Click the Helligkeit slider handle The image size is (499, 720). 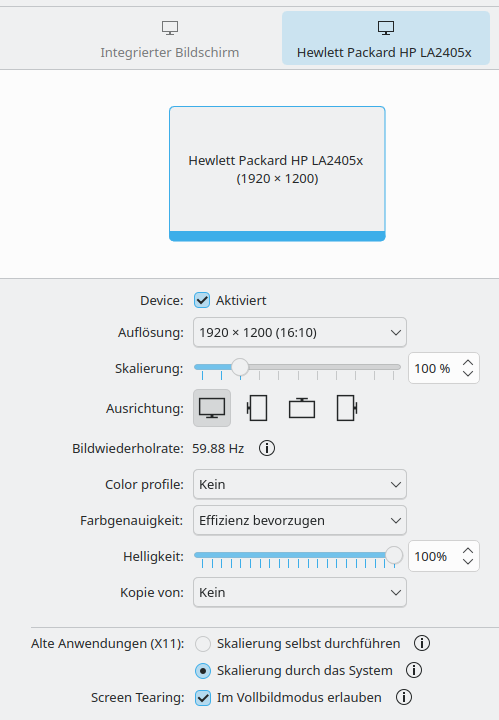(393, 555)
